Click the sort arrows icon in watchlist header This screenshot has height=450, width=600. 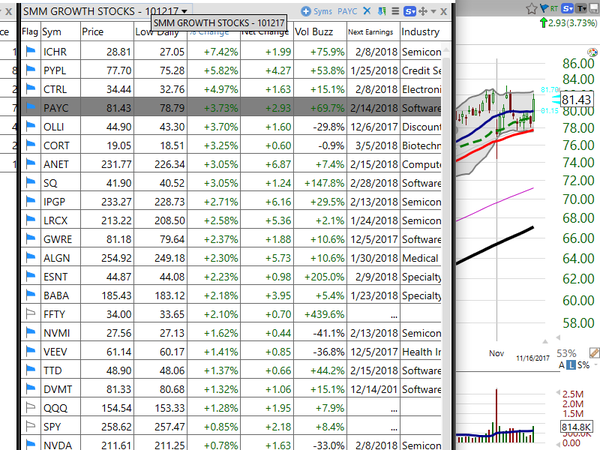[x=382, y=11]
